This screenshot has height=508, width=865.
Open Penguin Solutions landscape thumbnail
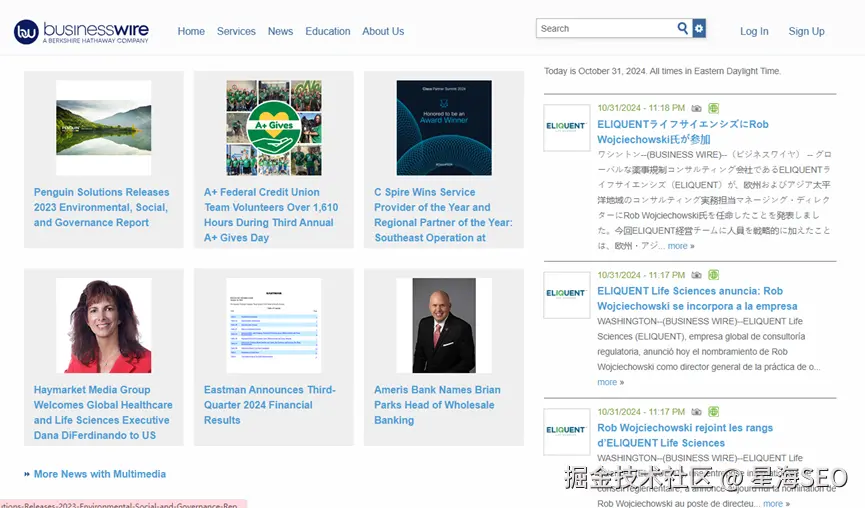(104, 127)
